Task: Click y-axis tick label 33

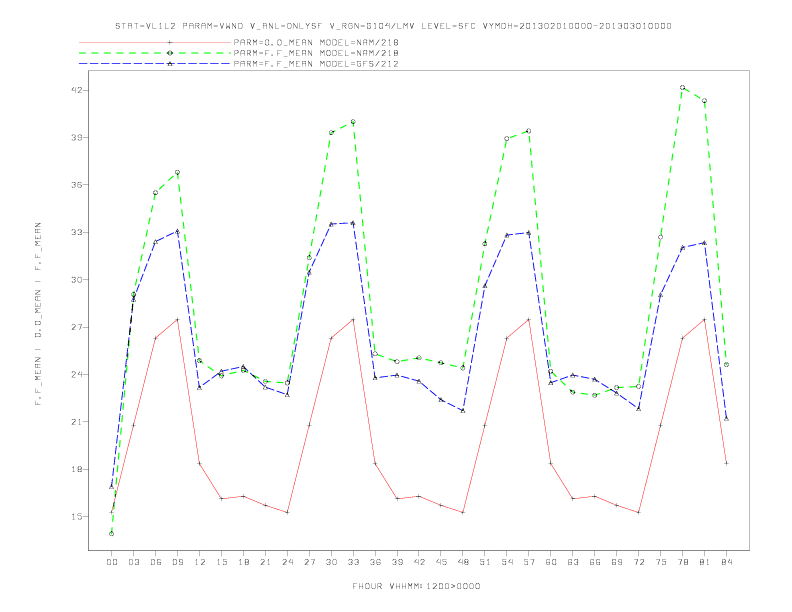Action: (x=77, y=232)
